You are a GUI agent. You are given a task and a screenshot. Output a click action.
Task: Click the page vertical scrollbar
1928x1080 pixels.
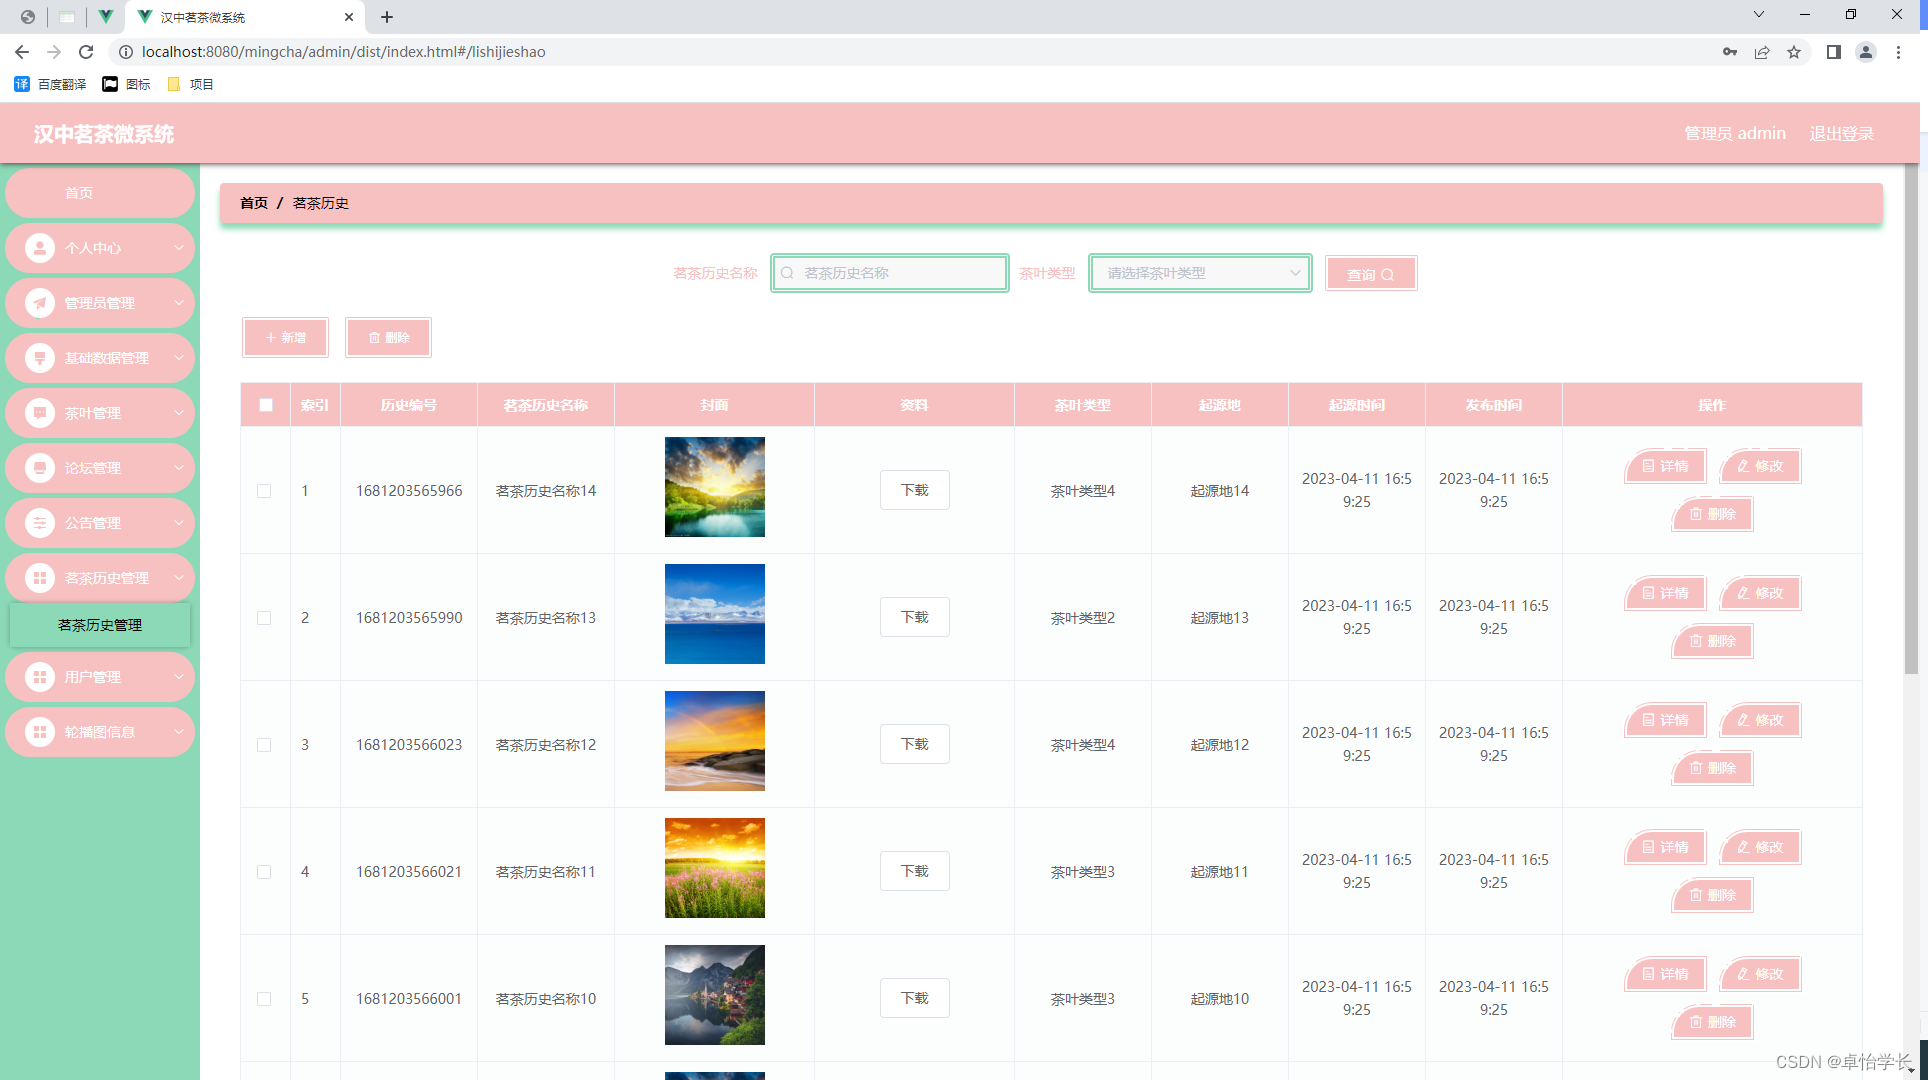[x=1911, y=420]
